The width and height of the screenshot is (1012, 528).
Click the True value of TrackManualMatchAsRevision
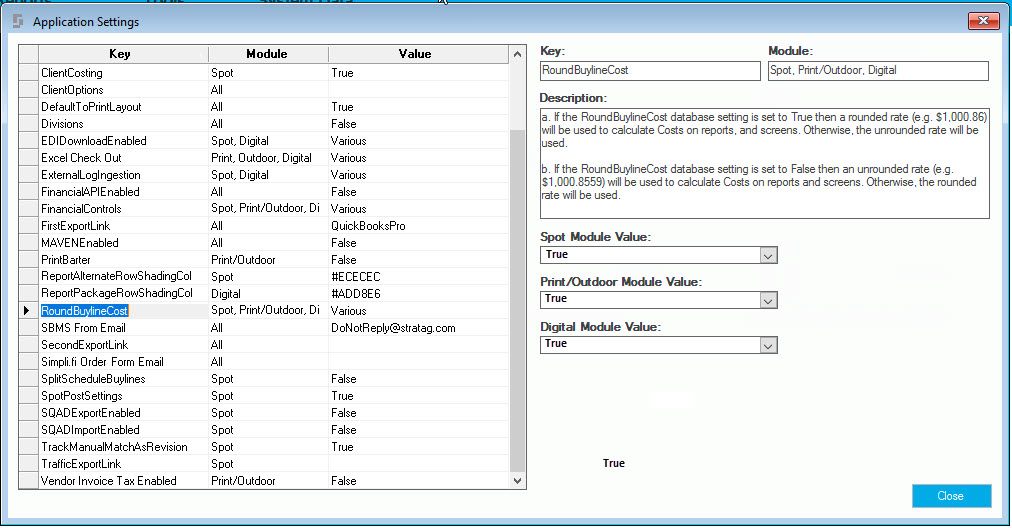(418, 447)
